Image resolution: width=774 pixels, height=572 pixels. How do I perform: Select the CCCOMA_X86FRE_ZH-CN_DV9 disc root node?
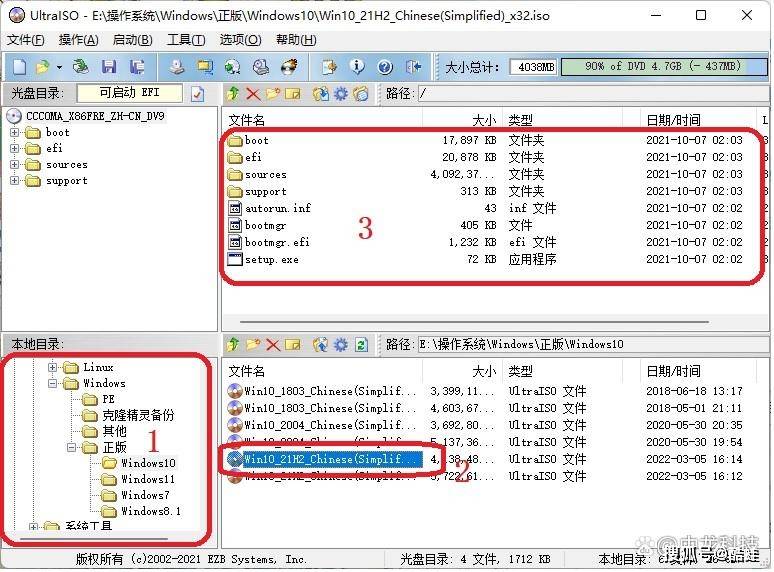click(x=95, y=116)
